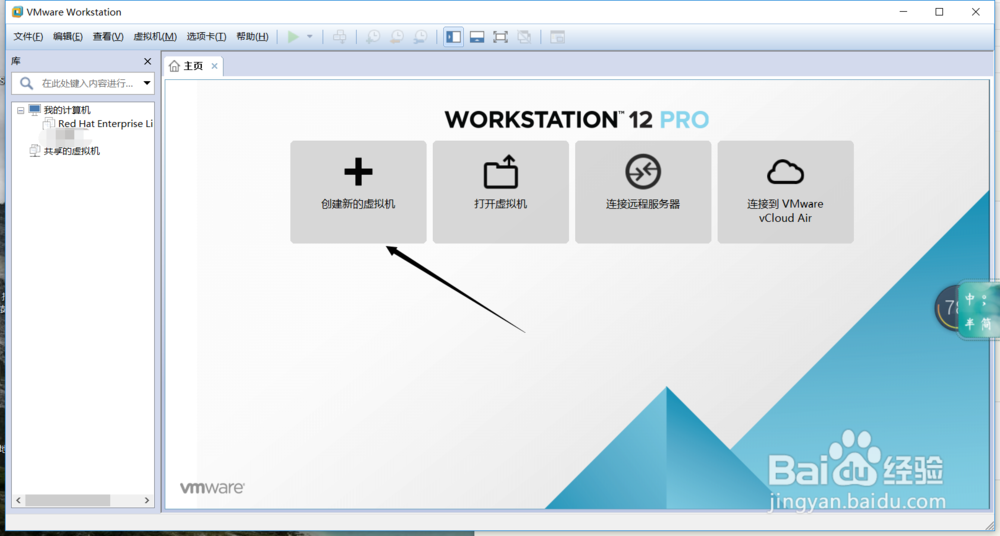Select 我的计算机 in the library tree

[67, 110]
